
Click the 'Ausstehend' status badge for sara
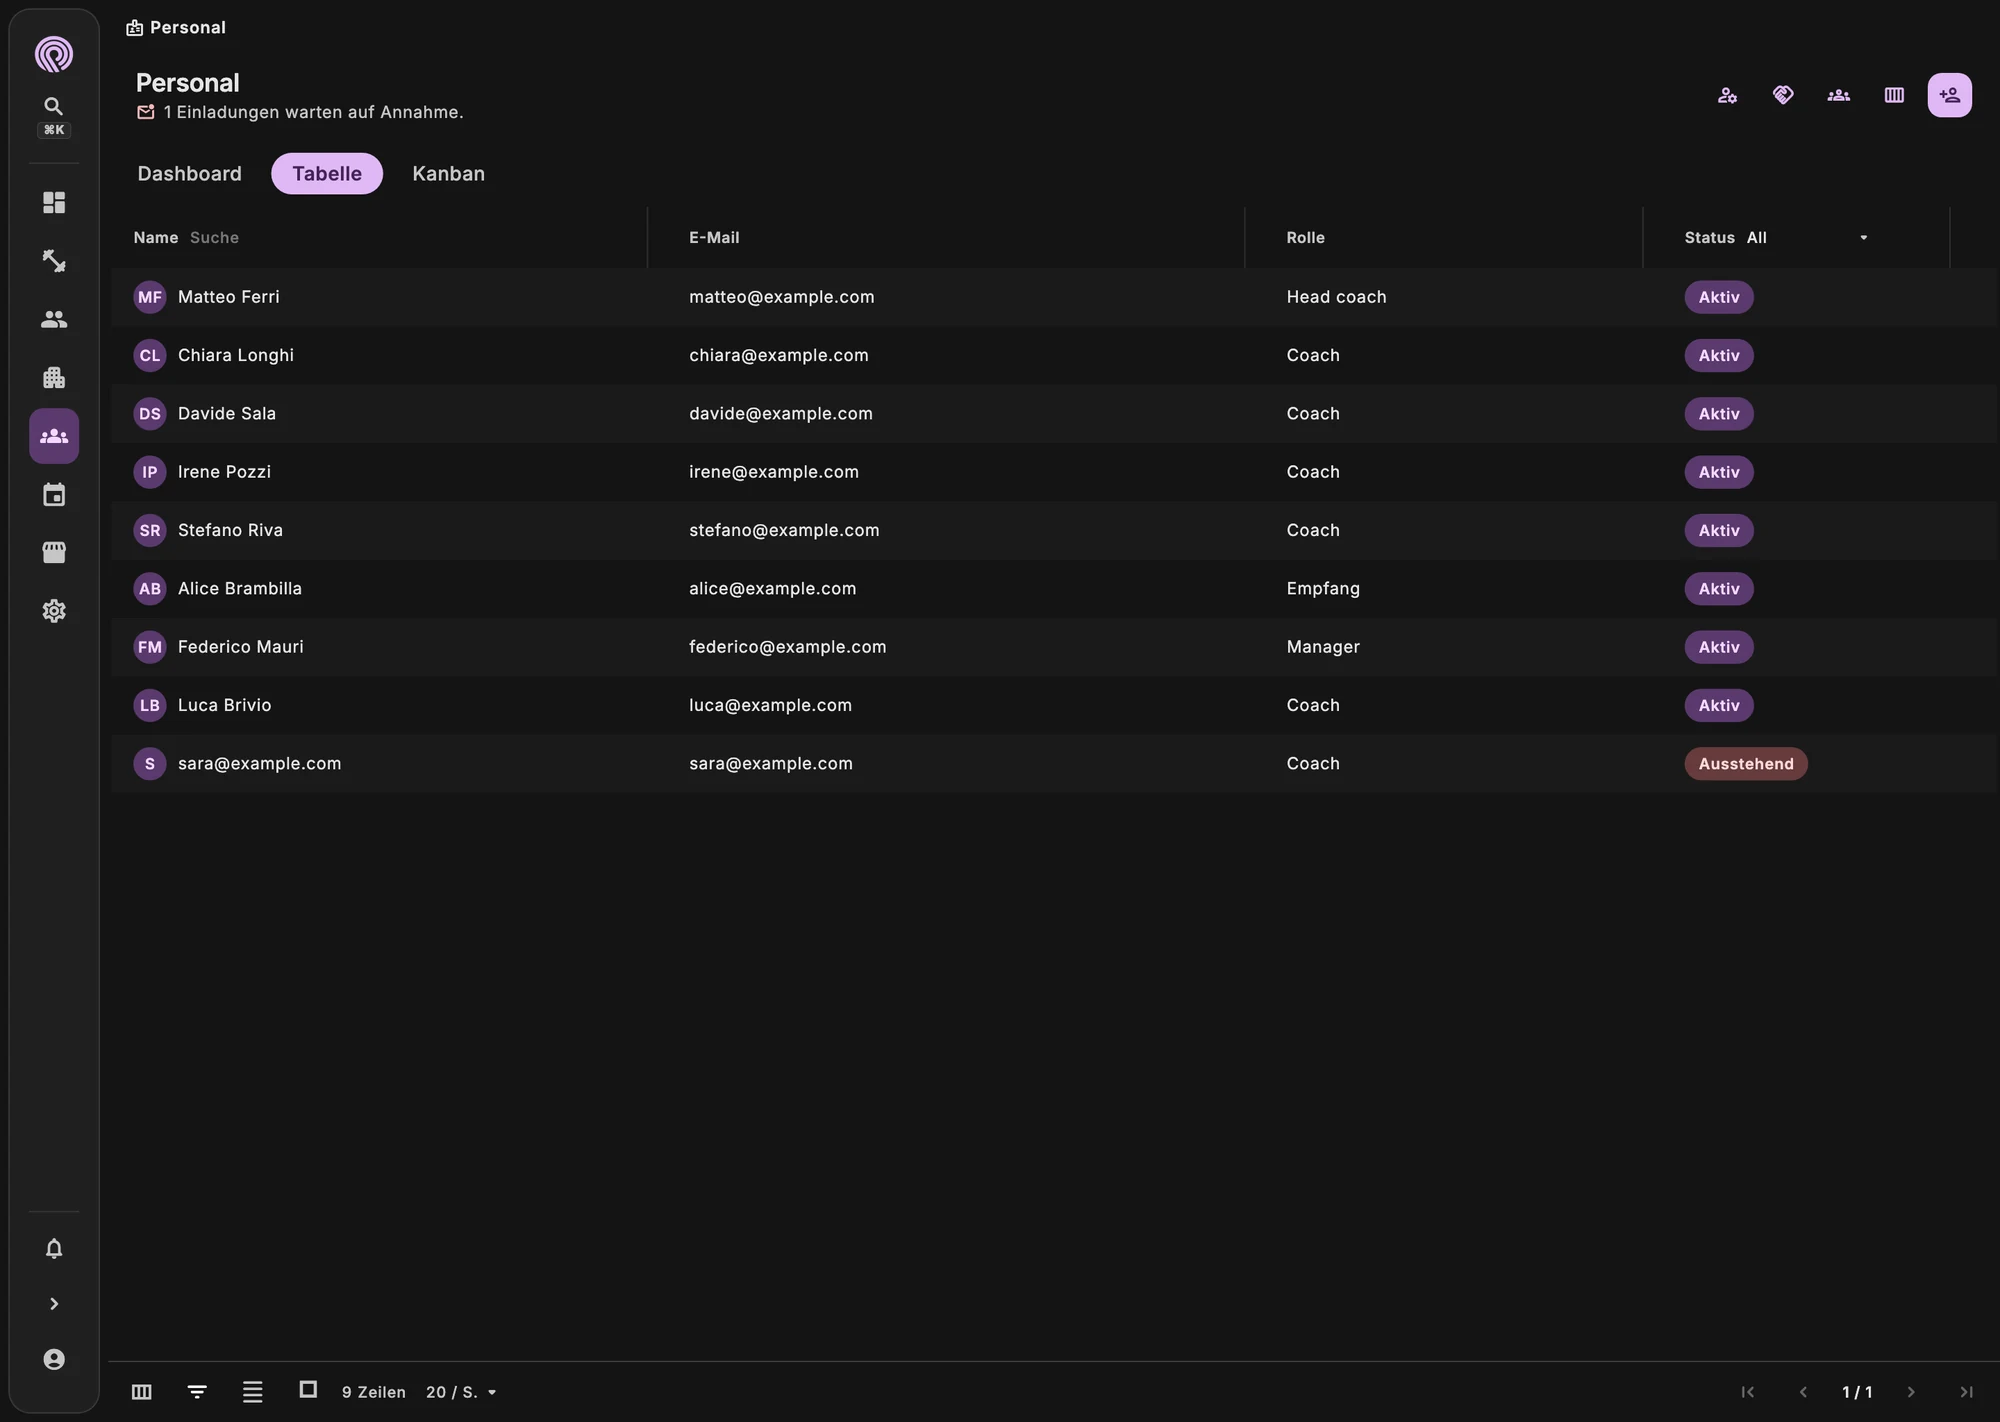(x=1746, y=764)
